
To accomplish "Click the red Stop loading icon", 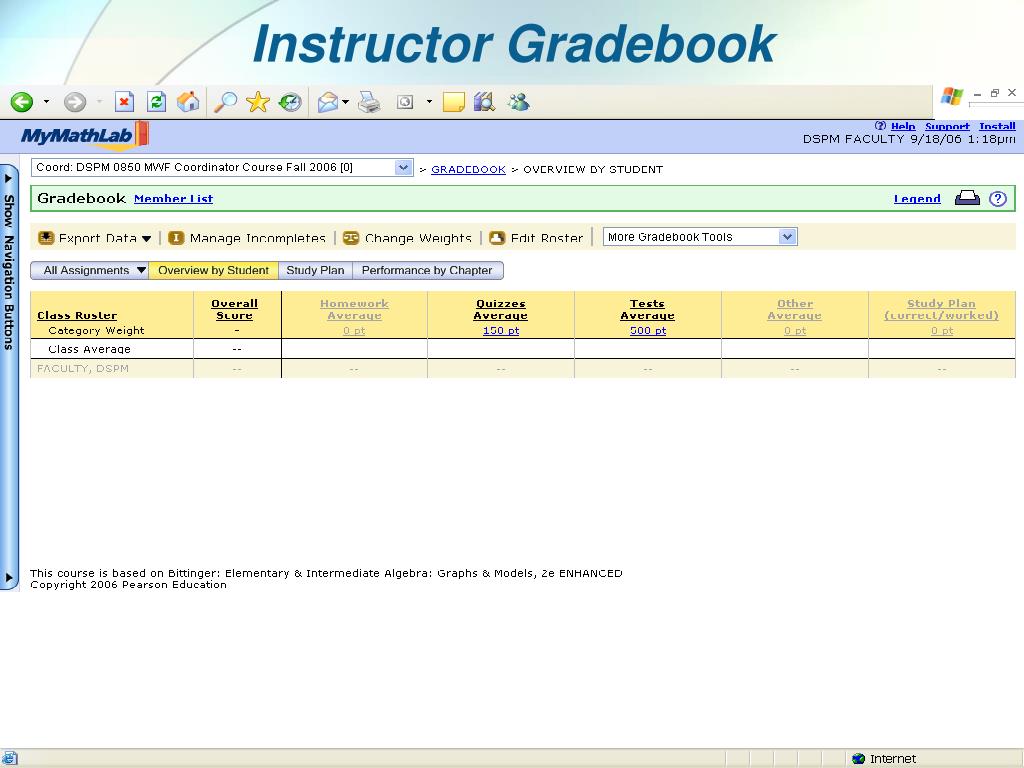I will (x=124, y=102).
